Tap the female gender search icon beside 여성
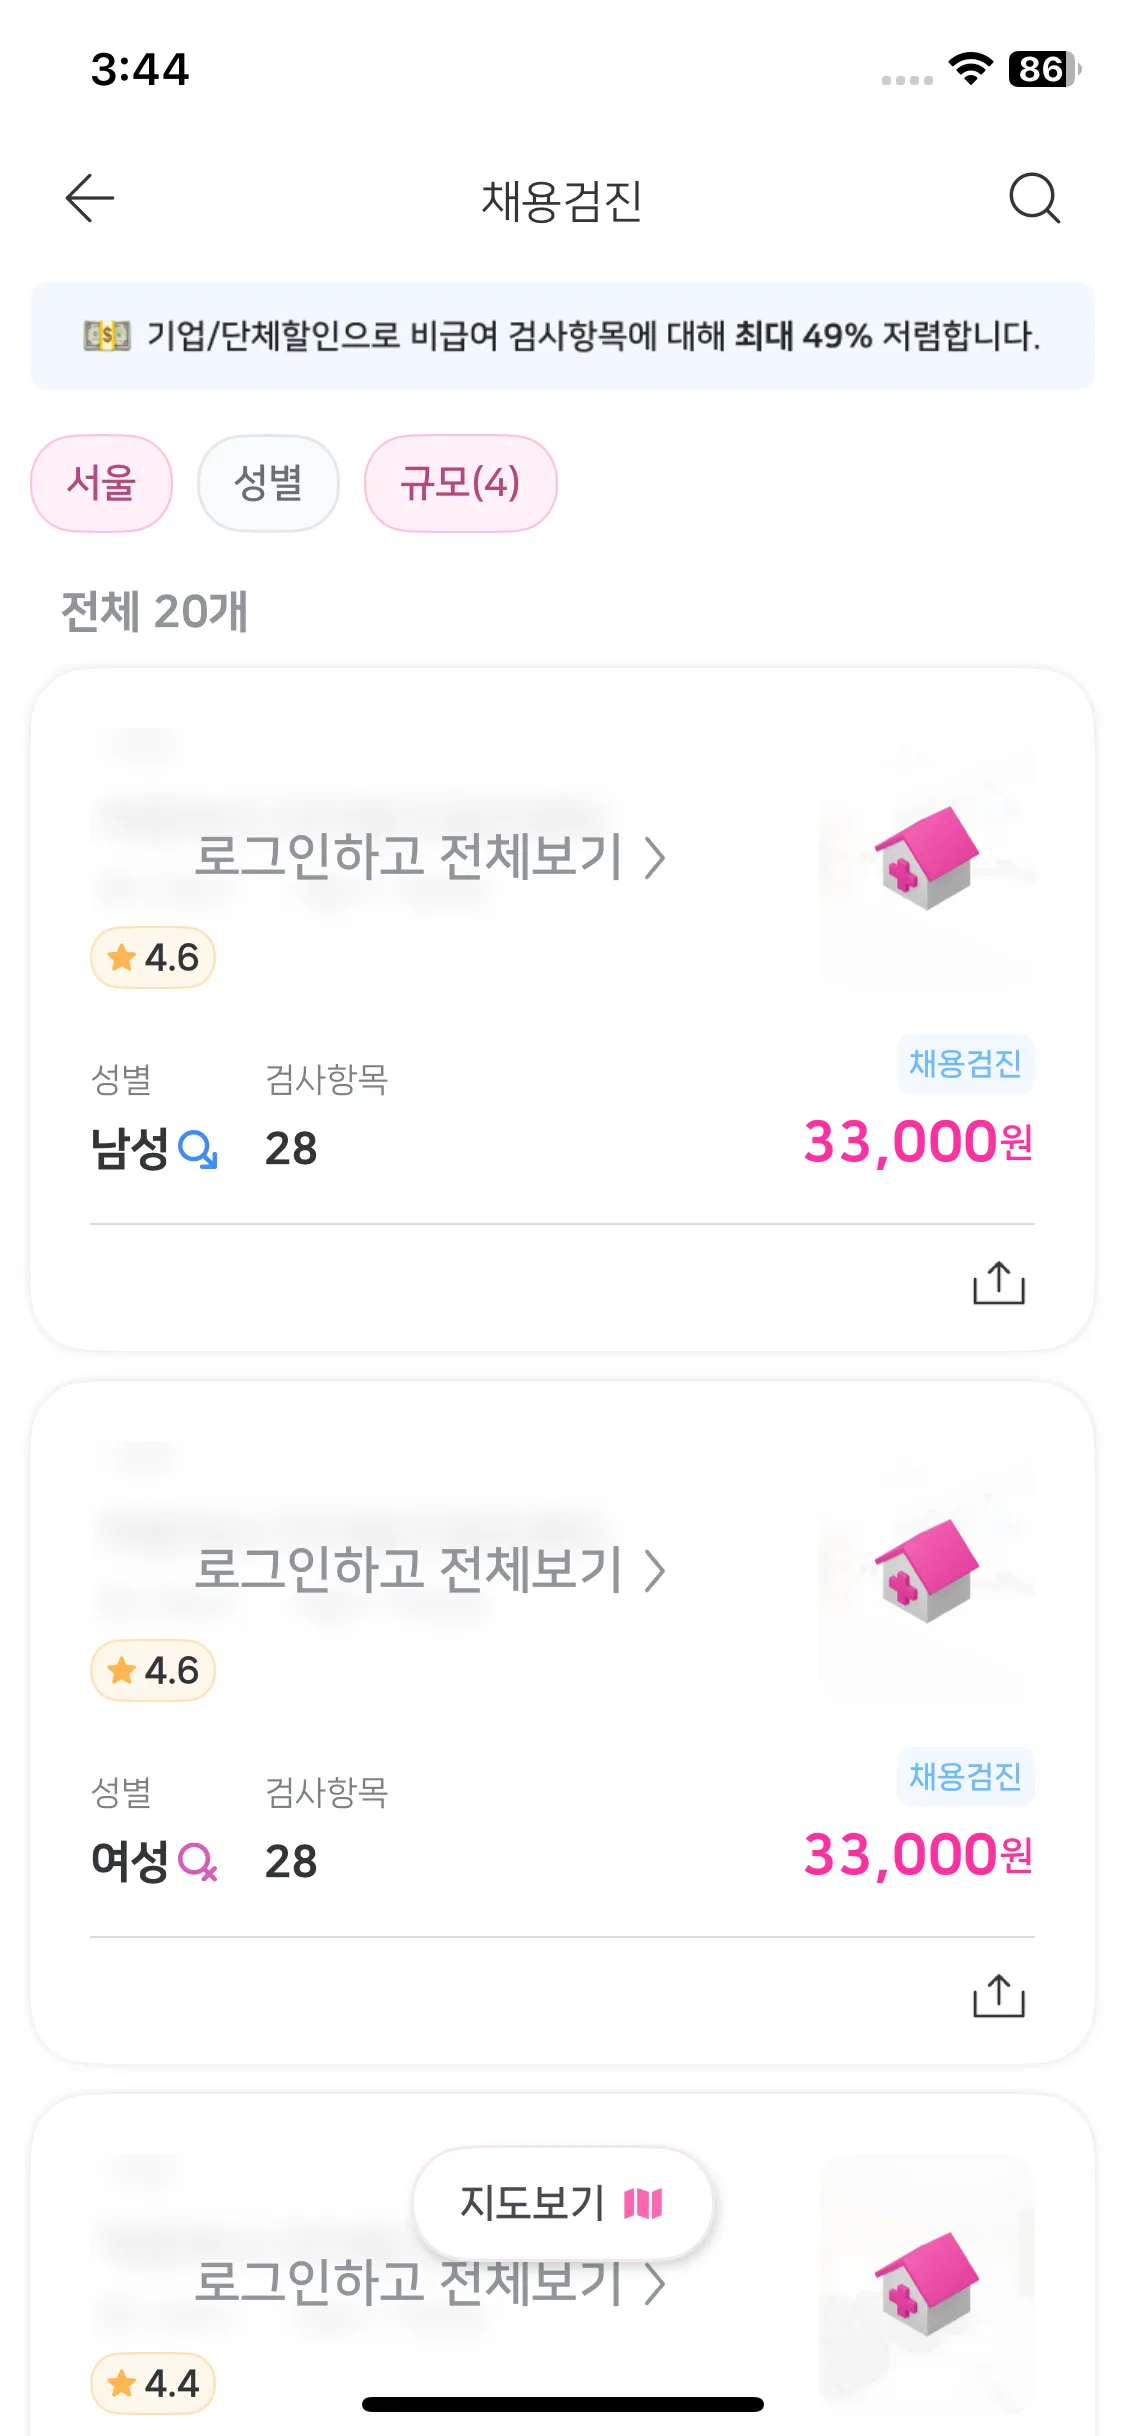The image size is (1125, 2436). point(198,1862)
